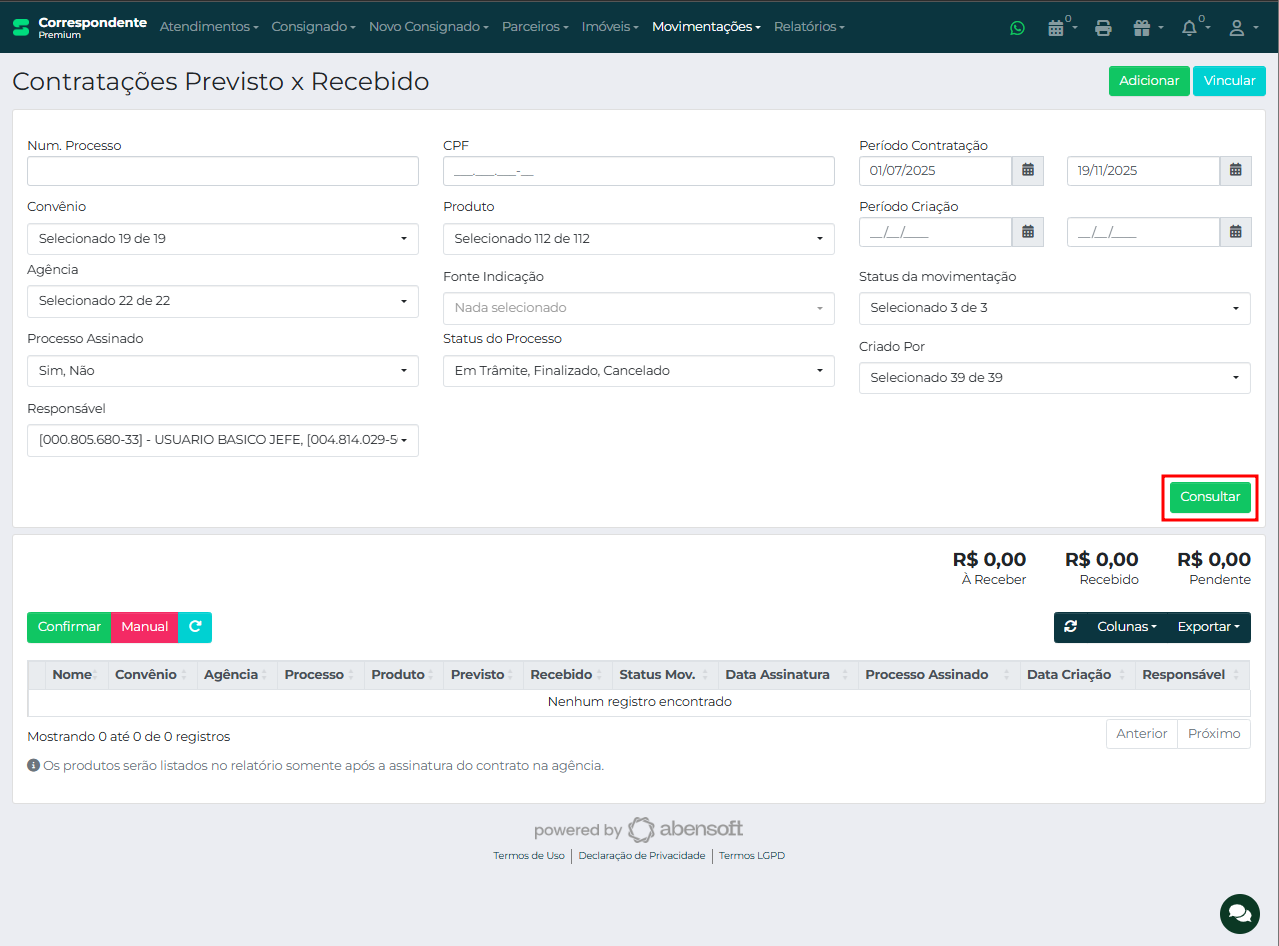
Task: Open the Movimentações menu
Action: click(x=706, y=27)
